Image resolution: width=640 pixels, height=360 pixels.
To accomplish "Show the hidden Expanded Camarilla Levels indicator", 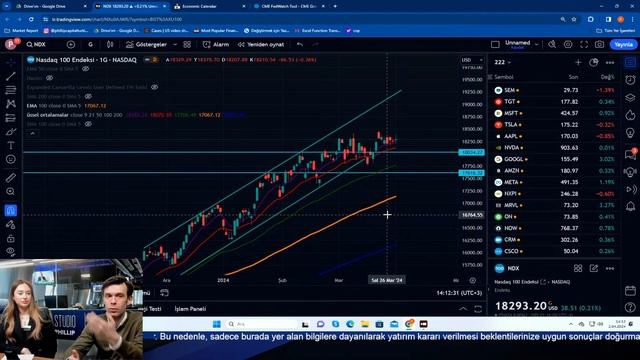I will tap(155, 87).
